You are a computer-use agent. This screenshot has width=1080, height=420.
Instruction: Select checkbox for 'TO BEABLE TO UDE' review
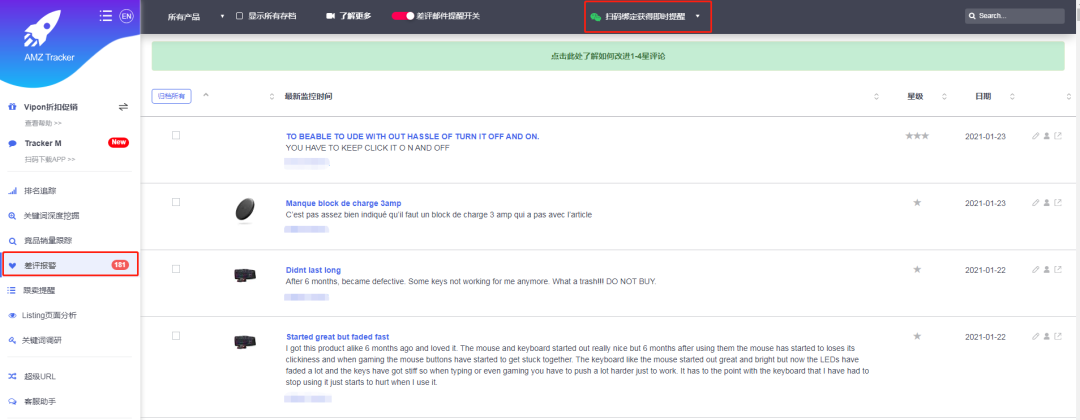[176, 136]
